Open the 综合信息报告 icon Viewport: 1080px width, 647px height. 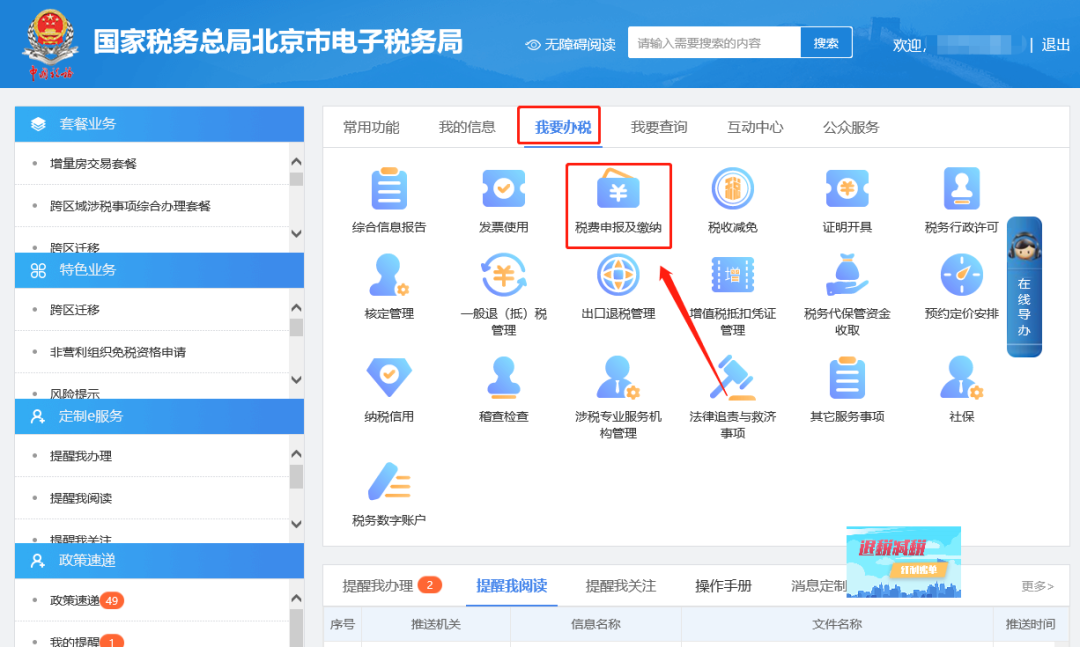point(388,190)
